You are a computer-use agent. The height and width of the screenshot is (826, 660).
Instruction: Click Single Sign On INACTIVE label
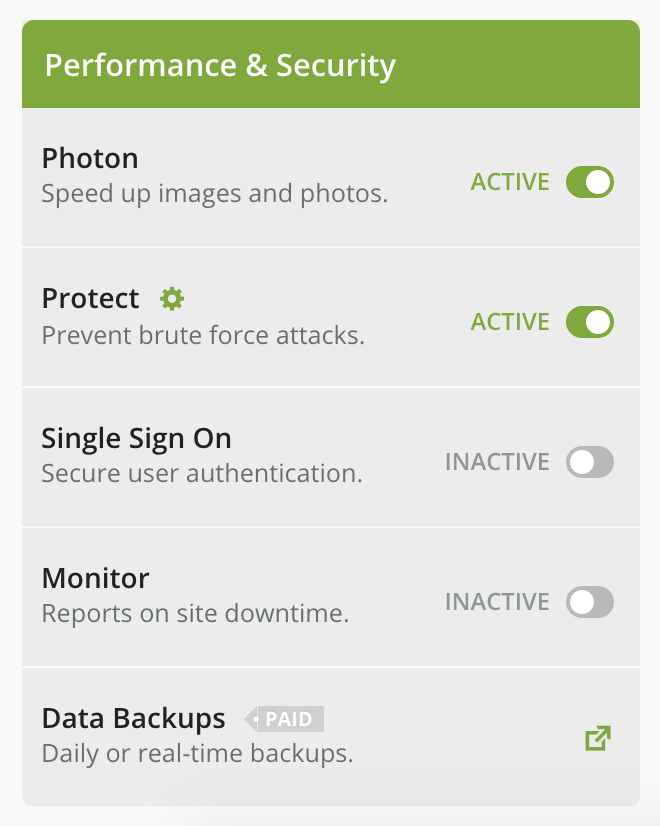[497, 462]
